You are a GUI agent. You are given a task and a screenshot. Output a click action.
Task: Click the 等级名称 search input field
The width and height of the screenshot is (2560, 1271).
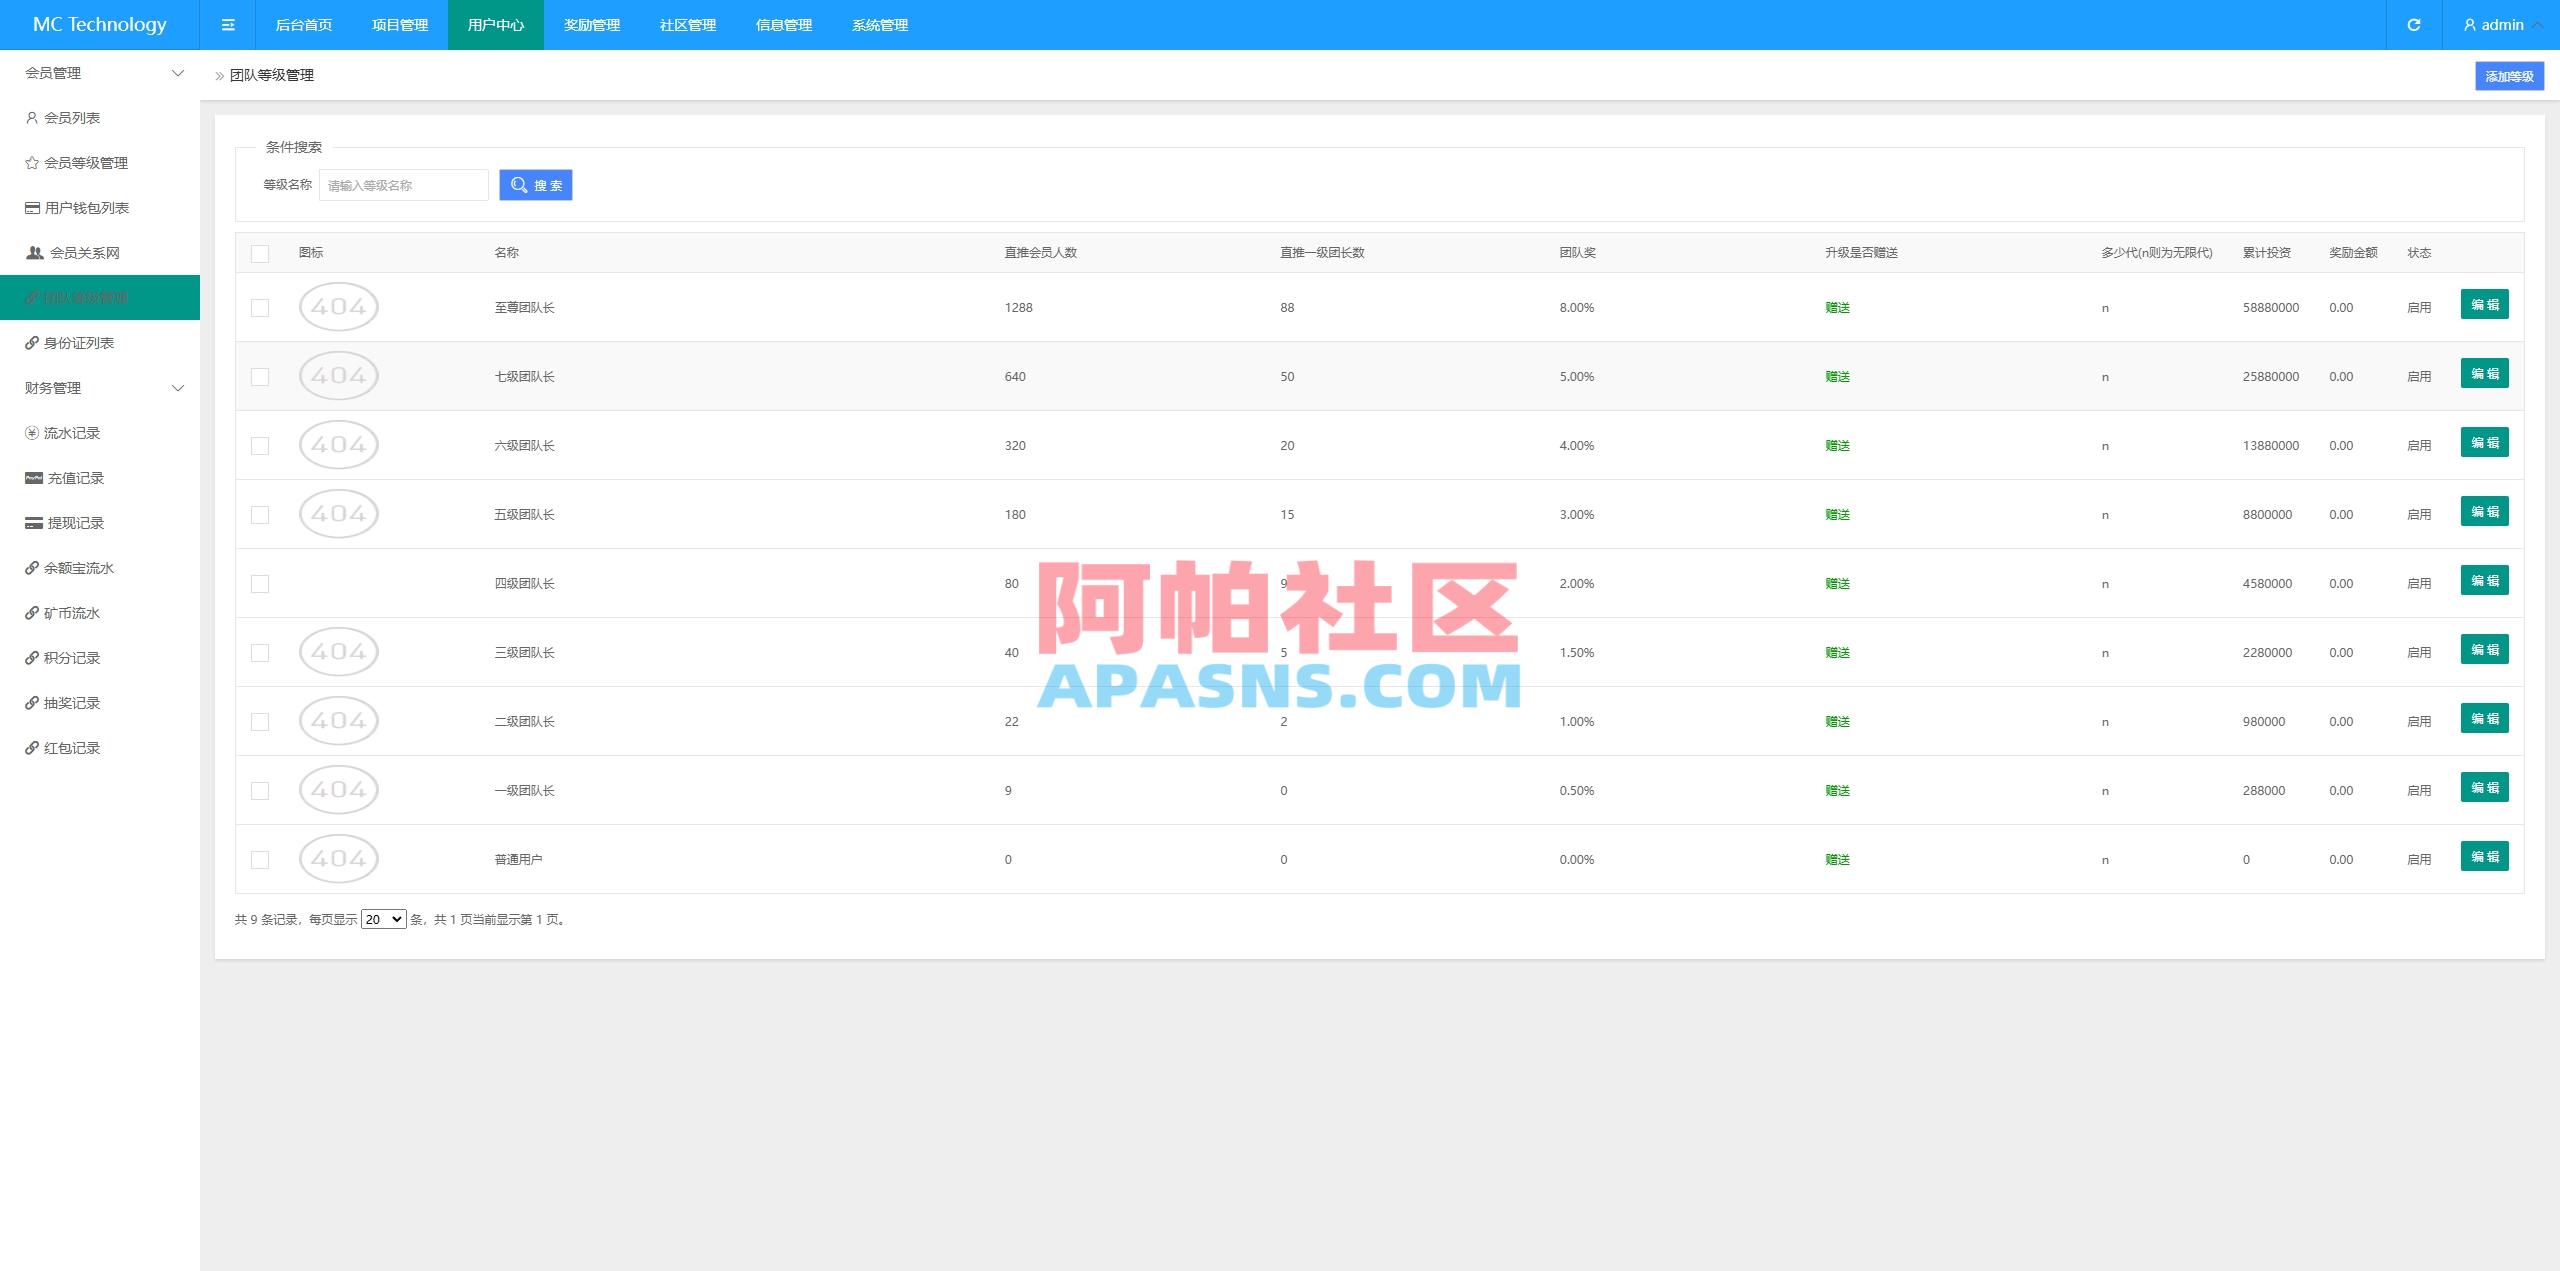click(x=403, y=184)
